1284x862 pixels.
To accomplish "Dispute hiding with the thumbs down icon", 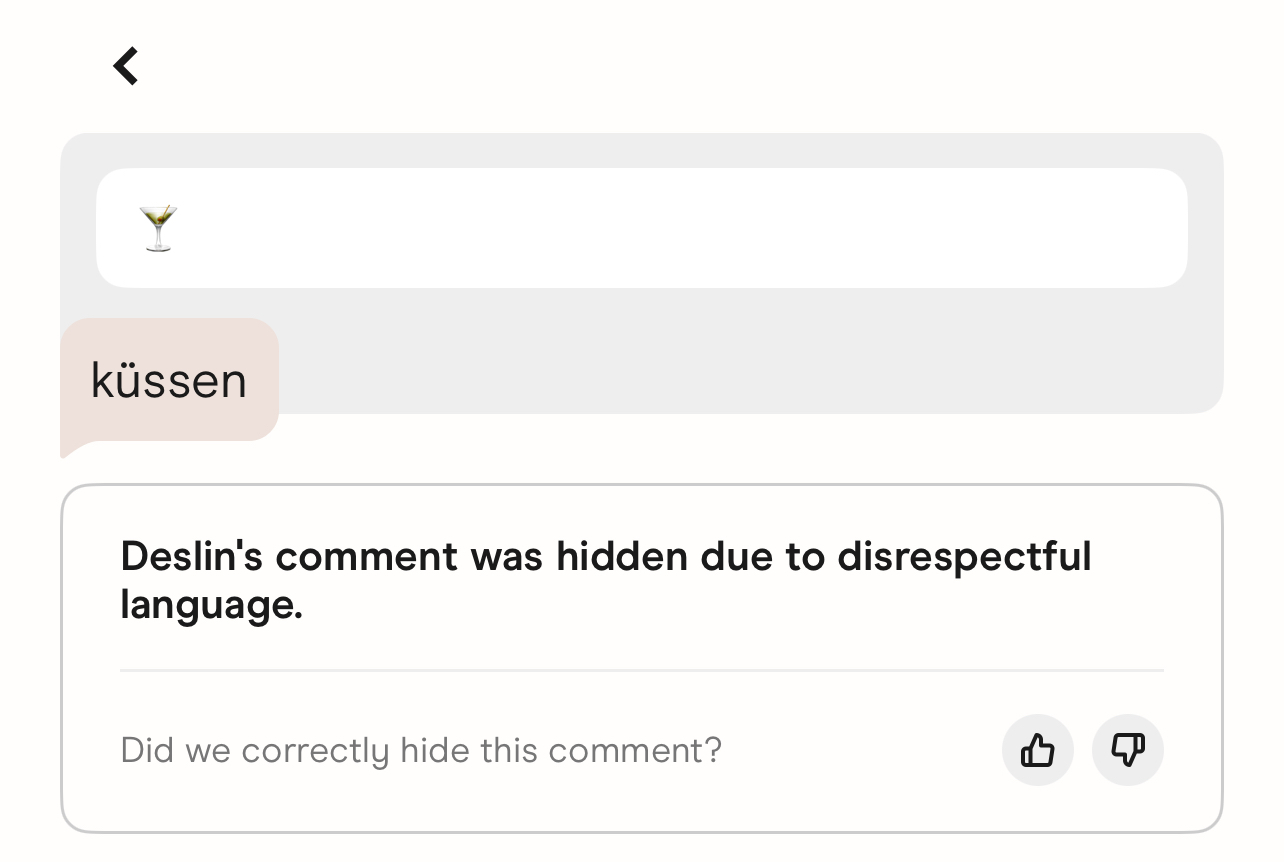I will click(x=1127, y=750).
